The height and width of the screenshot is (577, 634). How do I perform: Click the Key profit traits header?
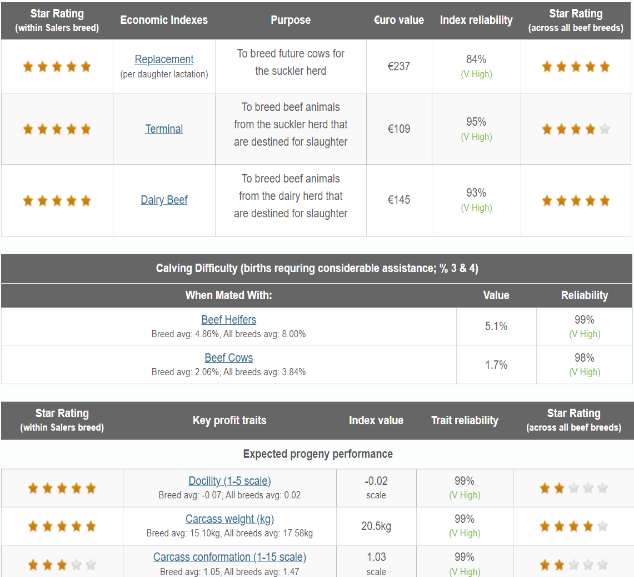click(x=229, y=421)
